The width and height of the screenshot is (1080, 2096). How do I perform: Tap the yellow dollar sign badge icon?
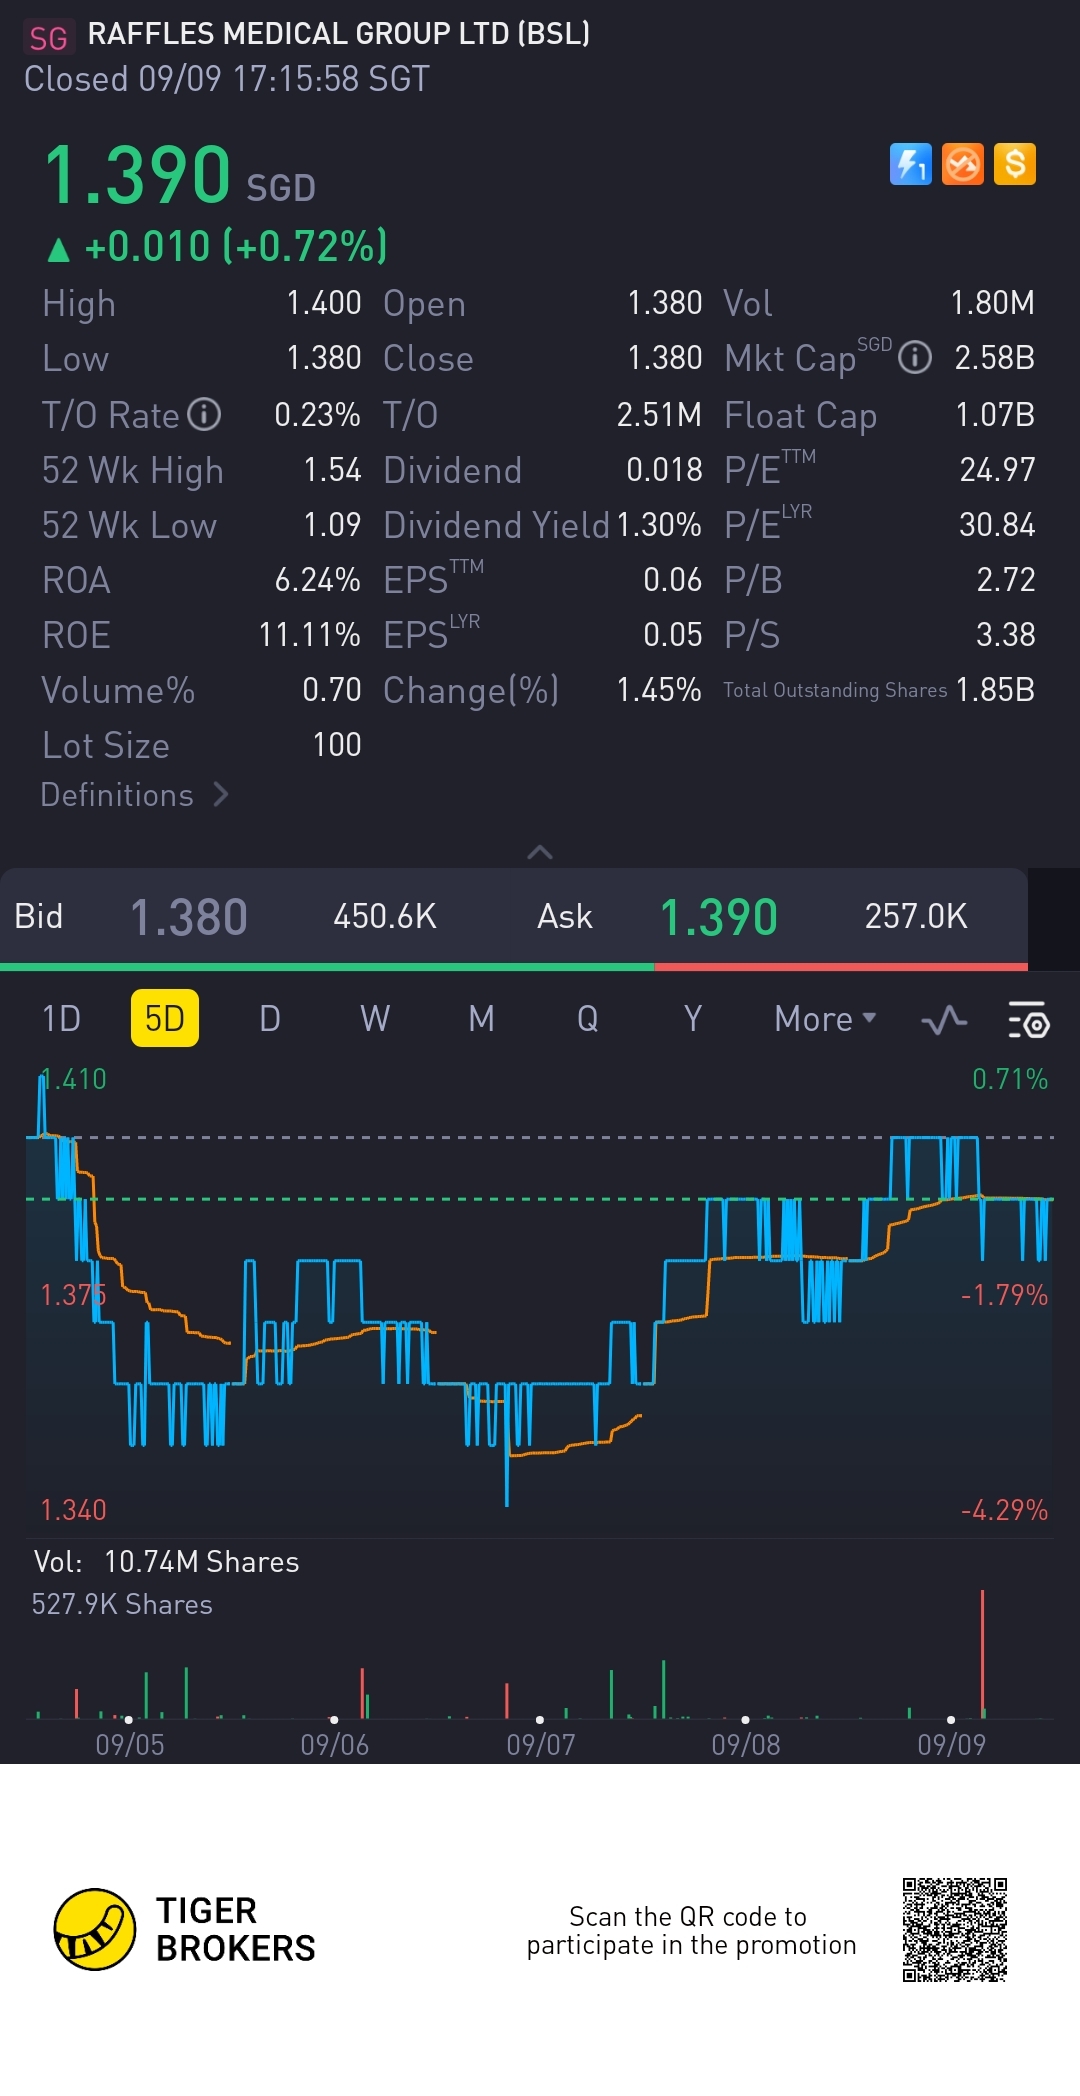tap(1015, 164)
